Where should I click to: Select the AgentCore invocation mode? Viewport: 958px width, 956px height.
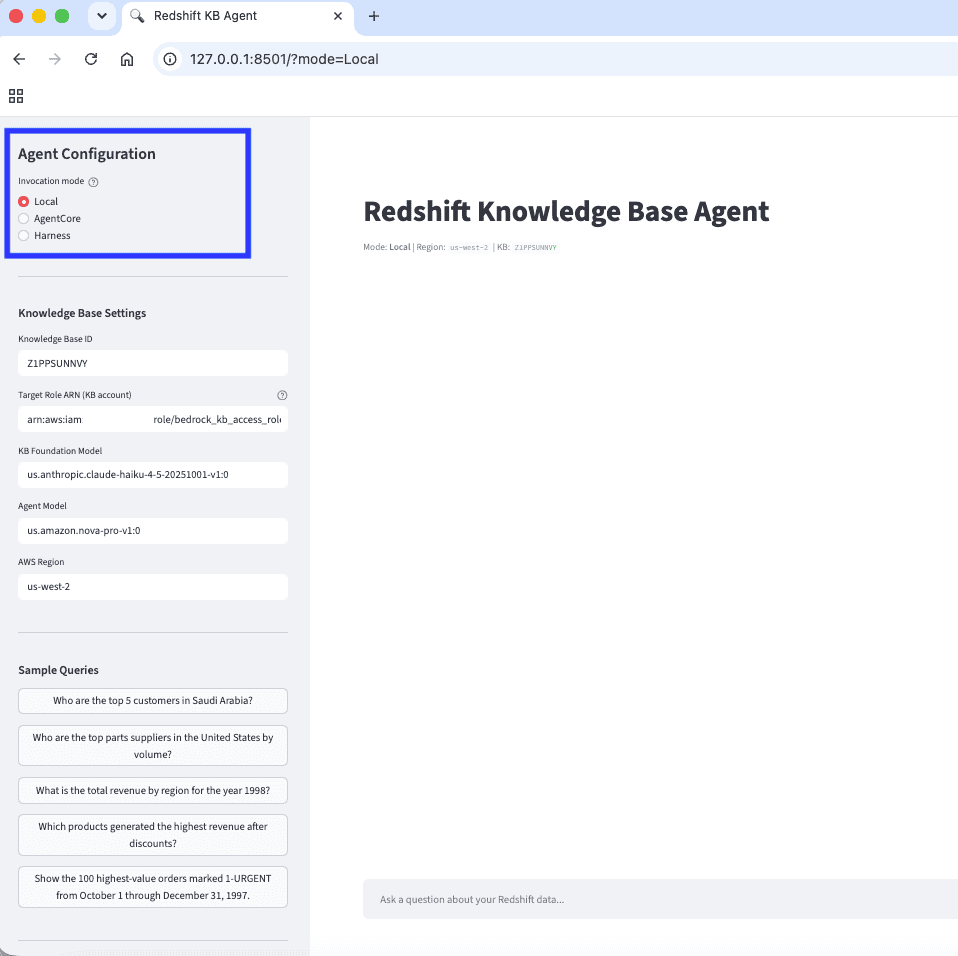tap(49, 219)
